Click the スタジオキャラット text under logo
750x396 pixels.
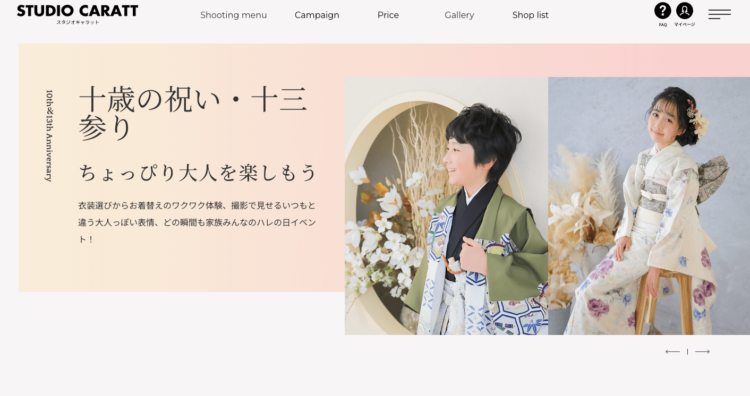click(x=77, y=22)
